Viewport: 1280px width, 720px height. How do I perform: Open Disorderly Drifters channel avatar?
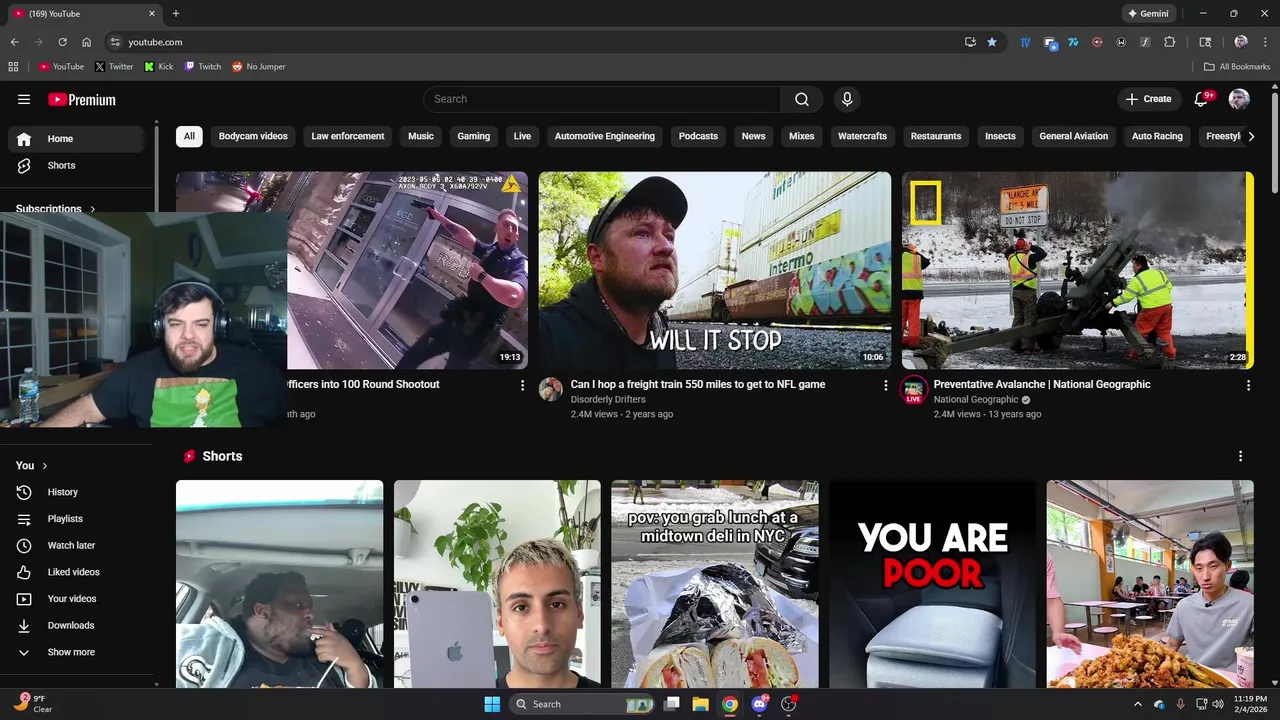[551, 390]
